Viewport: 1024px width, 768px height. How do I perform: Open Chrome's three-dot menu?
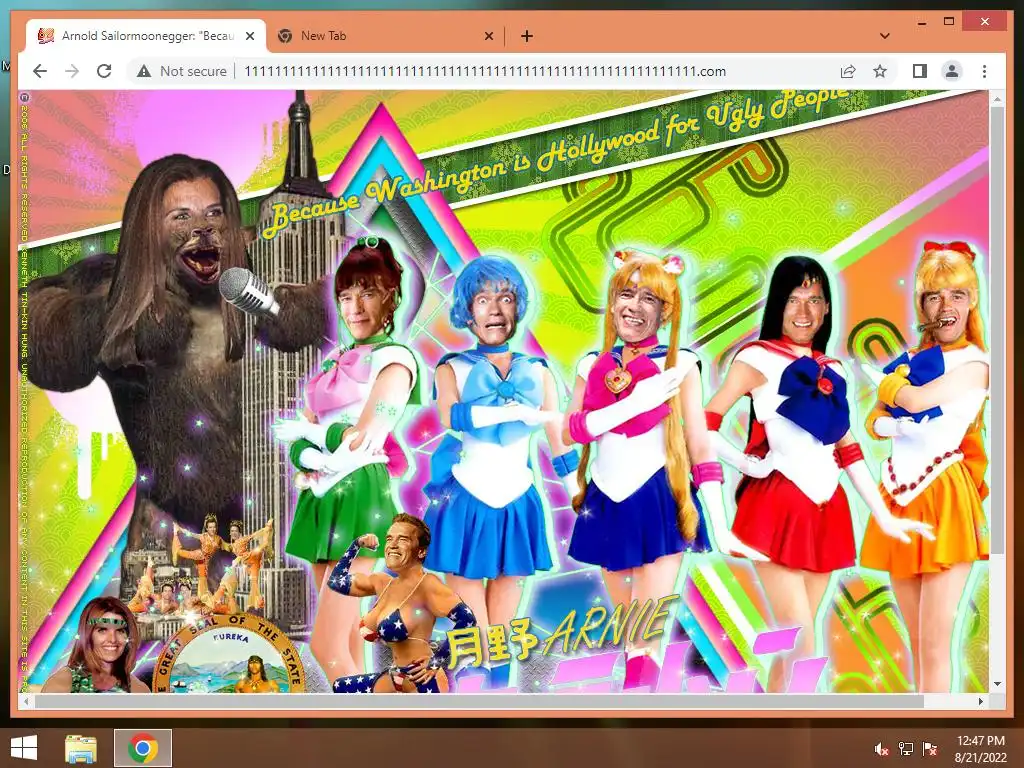(984, 71)
